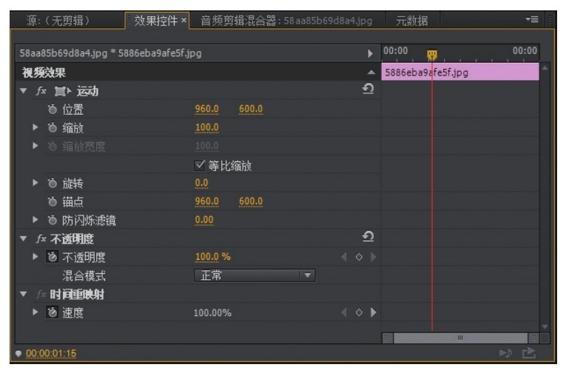Add keyframe for 速度
This screenshot has width=566, height=373.
[x=359, y=312]
